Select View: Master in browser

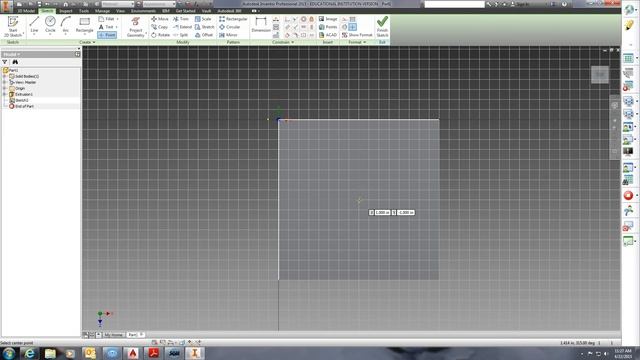click(23, 82)
